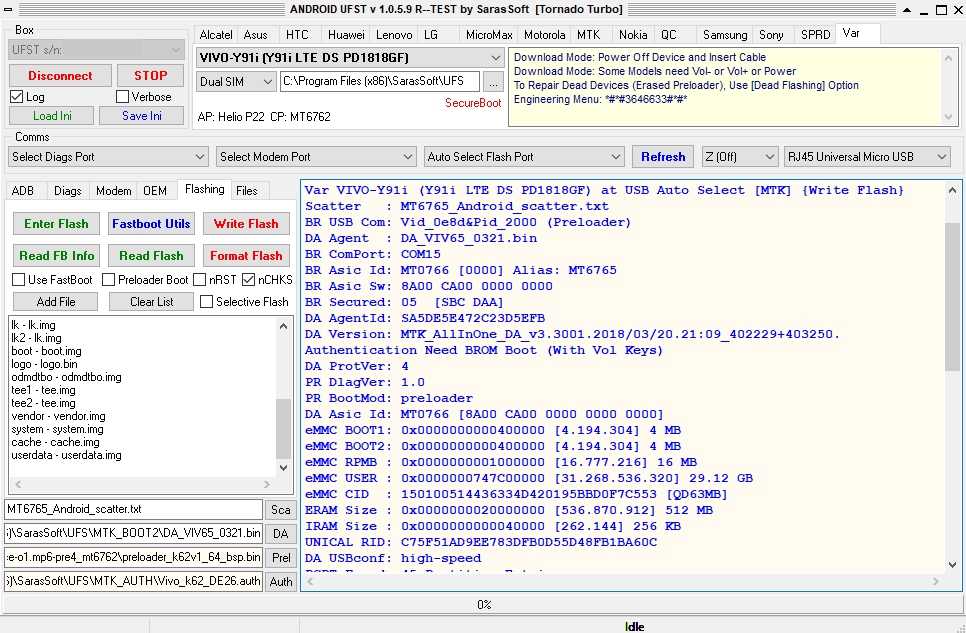
Task: Click the Prel preloader file button
Action: (280, 558)
